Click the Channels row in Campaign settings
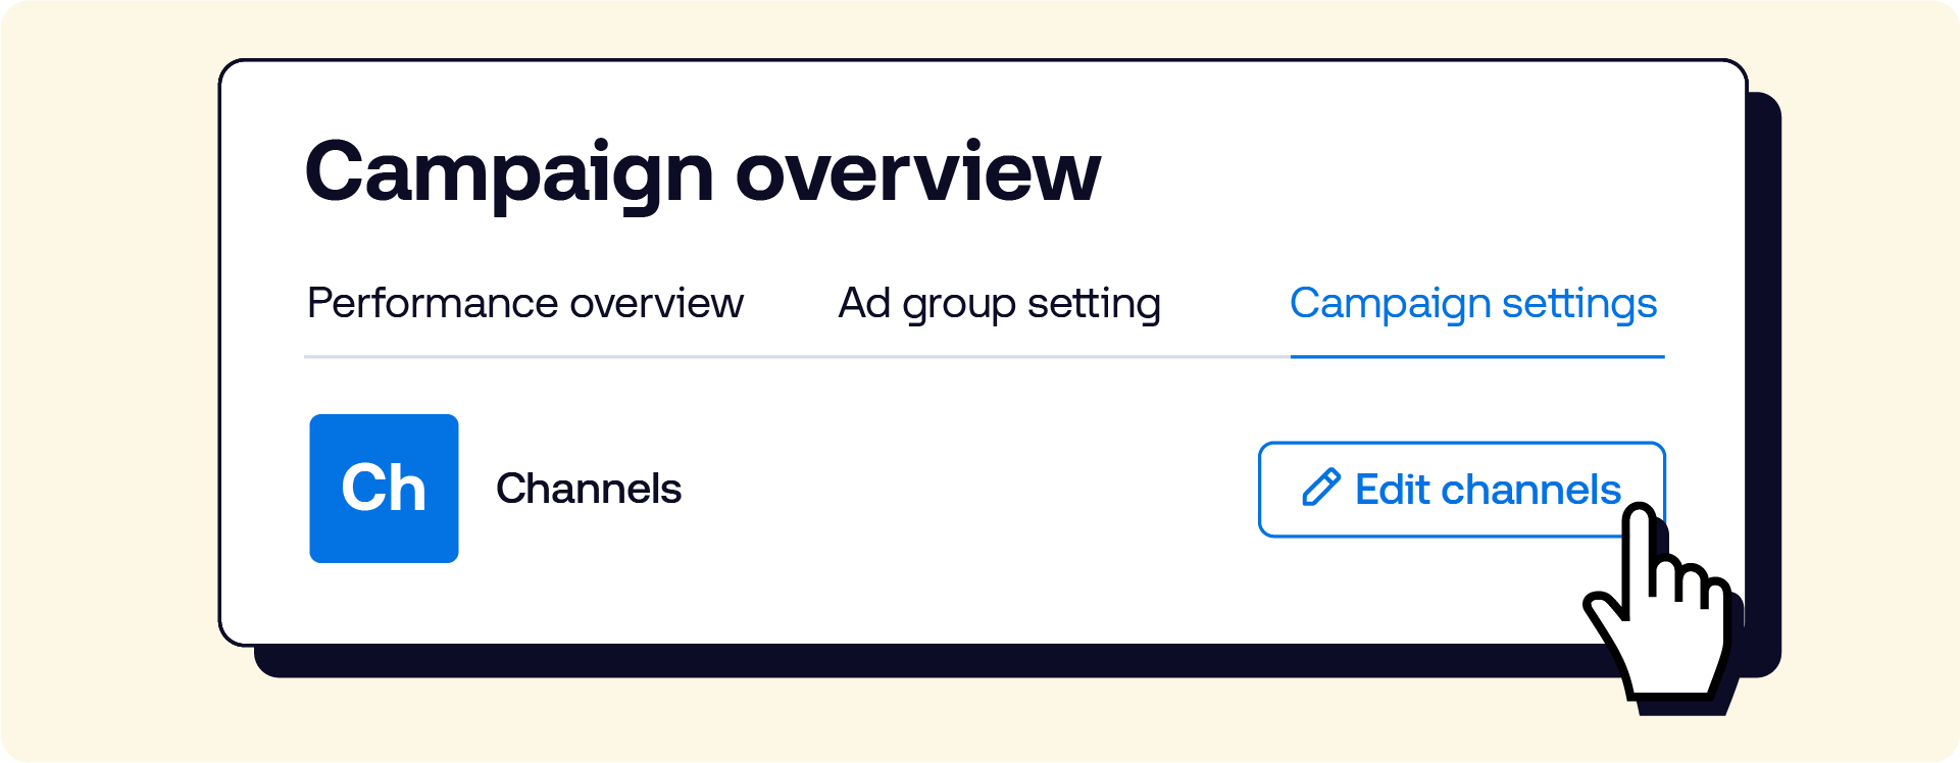The image size is (1960, 763). [x=986, y=489]
